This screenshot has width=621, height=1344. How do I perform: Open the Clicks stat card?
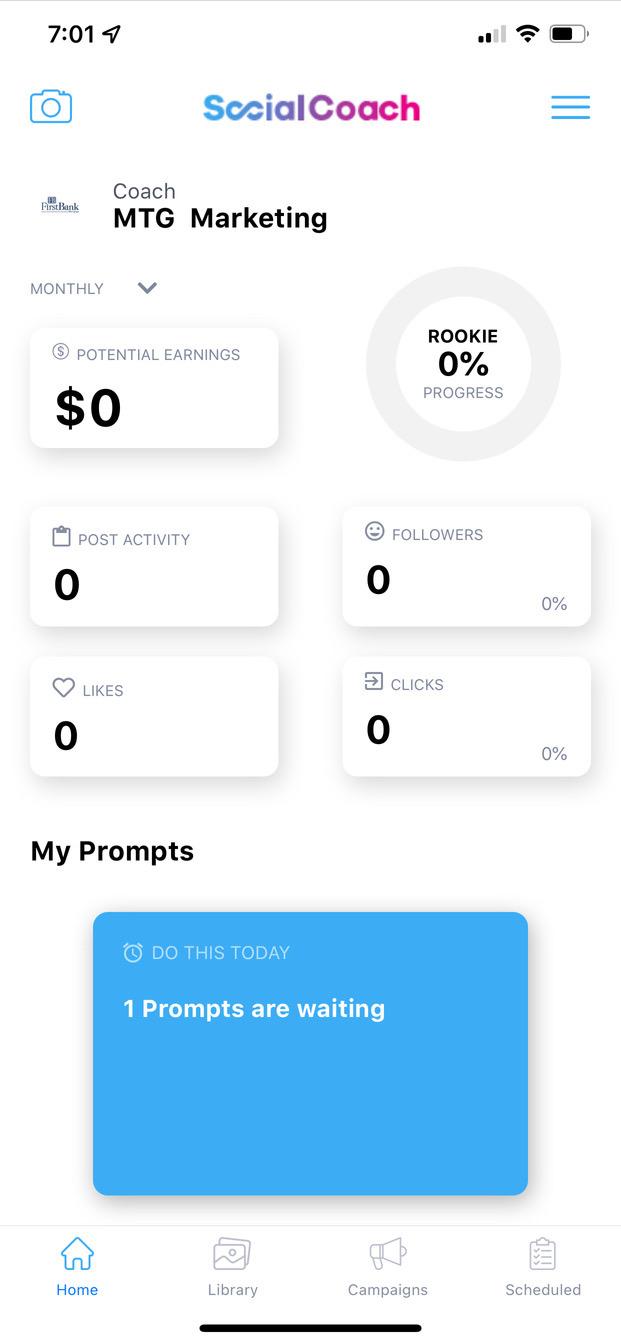(x=466, y=717)
